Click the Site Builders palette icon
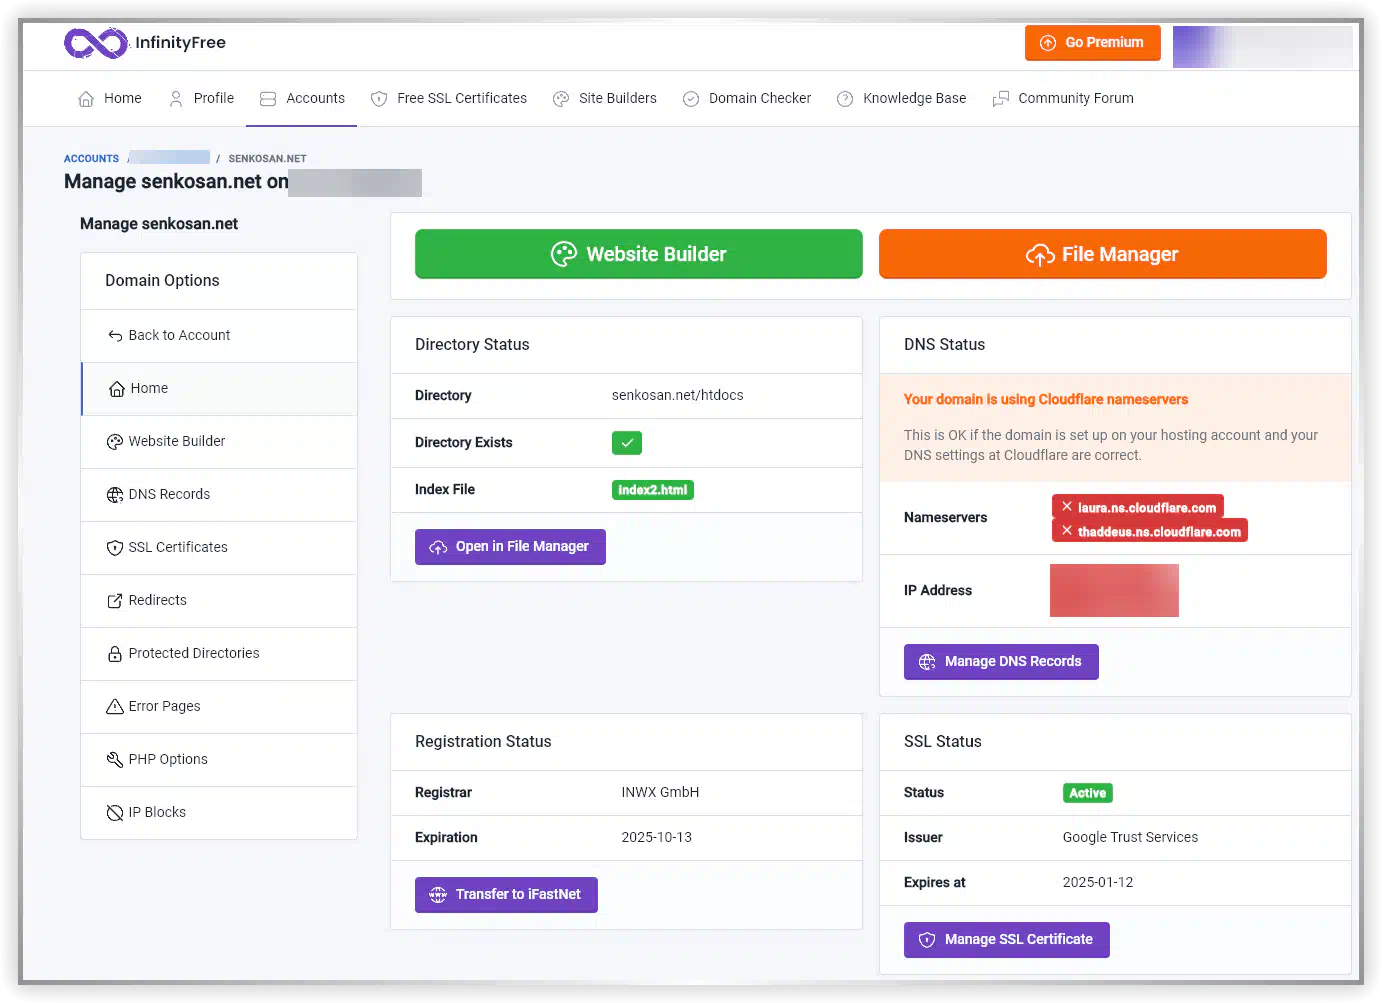The image size is (1382, 1003). click(561, 99)
